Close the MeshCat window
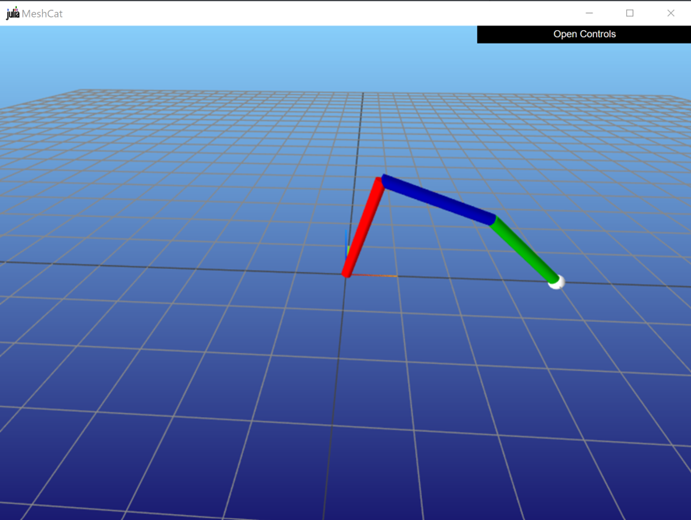Image resolution: width=691 pixels, height=520 pixels. pos(671,13)
